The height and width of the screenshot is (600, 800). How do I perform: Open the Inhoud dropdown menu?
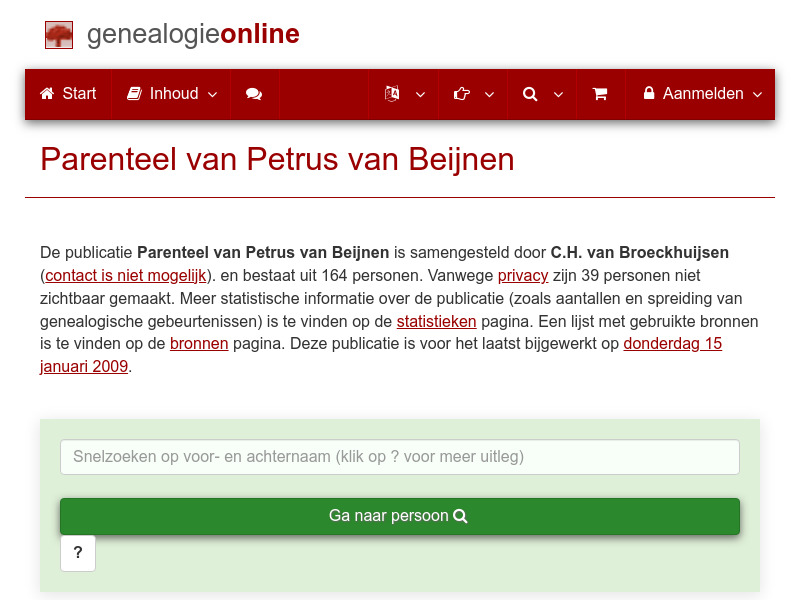[x=211, y=94]
